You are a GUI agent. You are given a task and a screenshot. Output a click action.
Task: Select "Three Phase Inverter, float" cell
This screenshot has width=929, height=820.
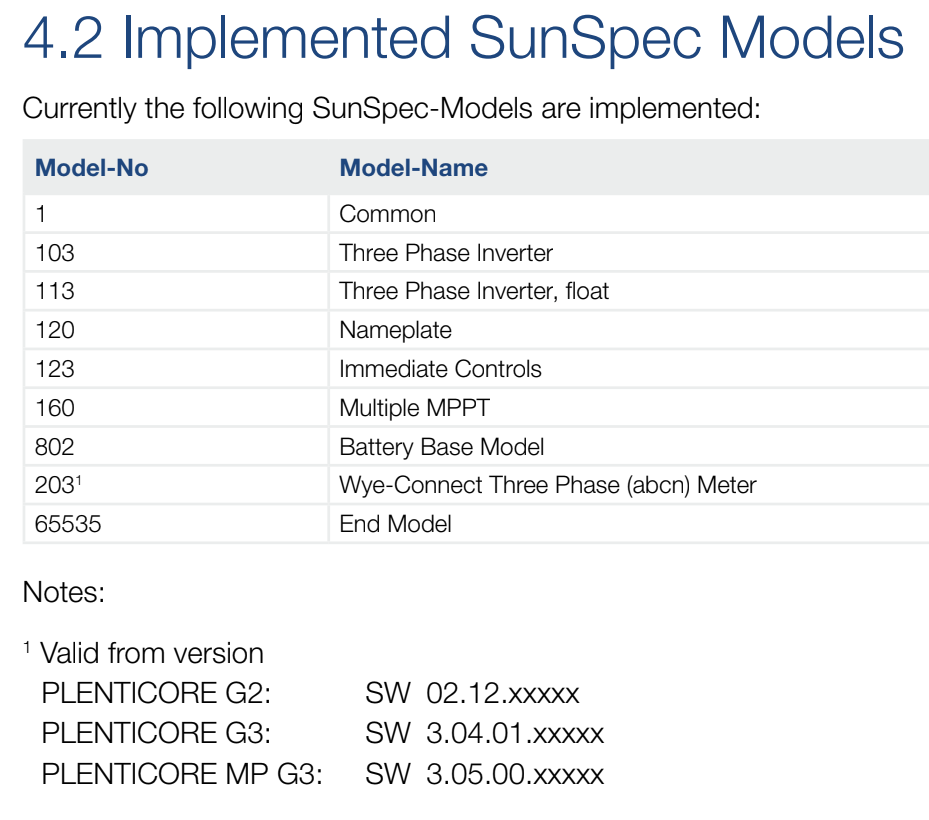[x=473, y=291]
